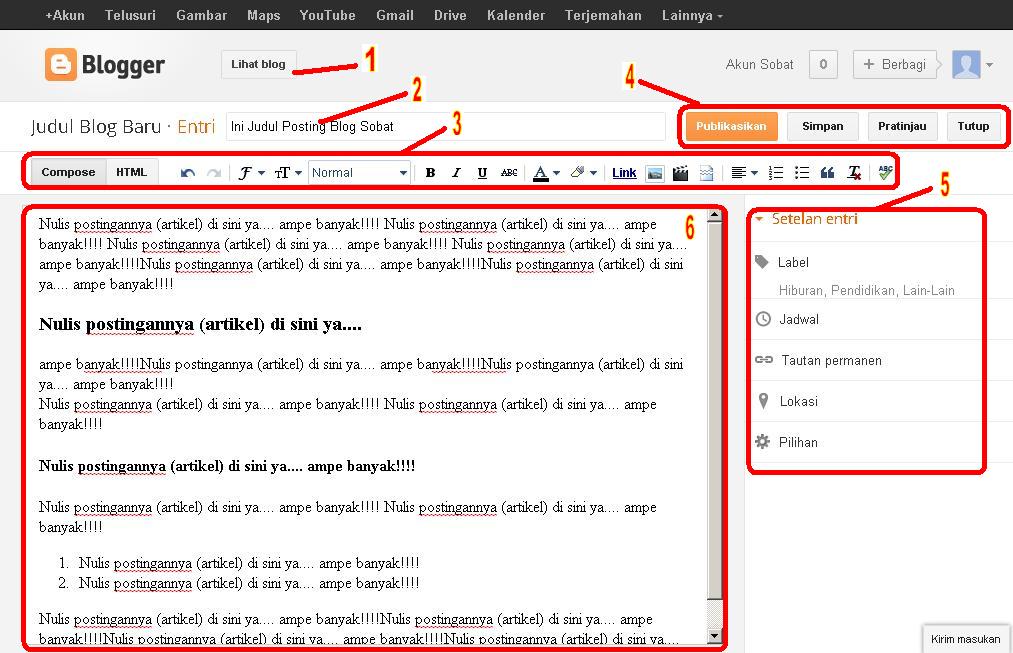The height and width of the screenshot is (653, 1013).
Task: Undo the last edit
Action: (x=186, y=172)
